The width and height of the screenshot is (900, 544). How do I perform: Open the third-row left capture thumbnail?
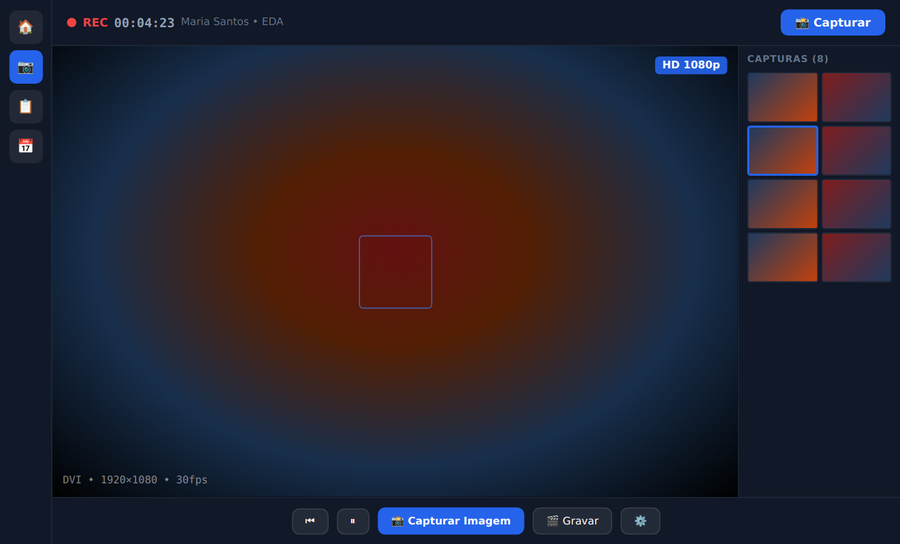[782, 204]
